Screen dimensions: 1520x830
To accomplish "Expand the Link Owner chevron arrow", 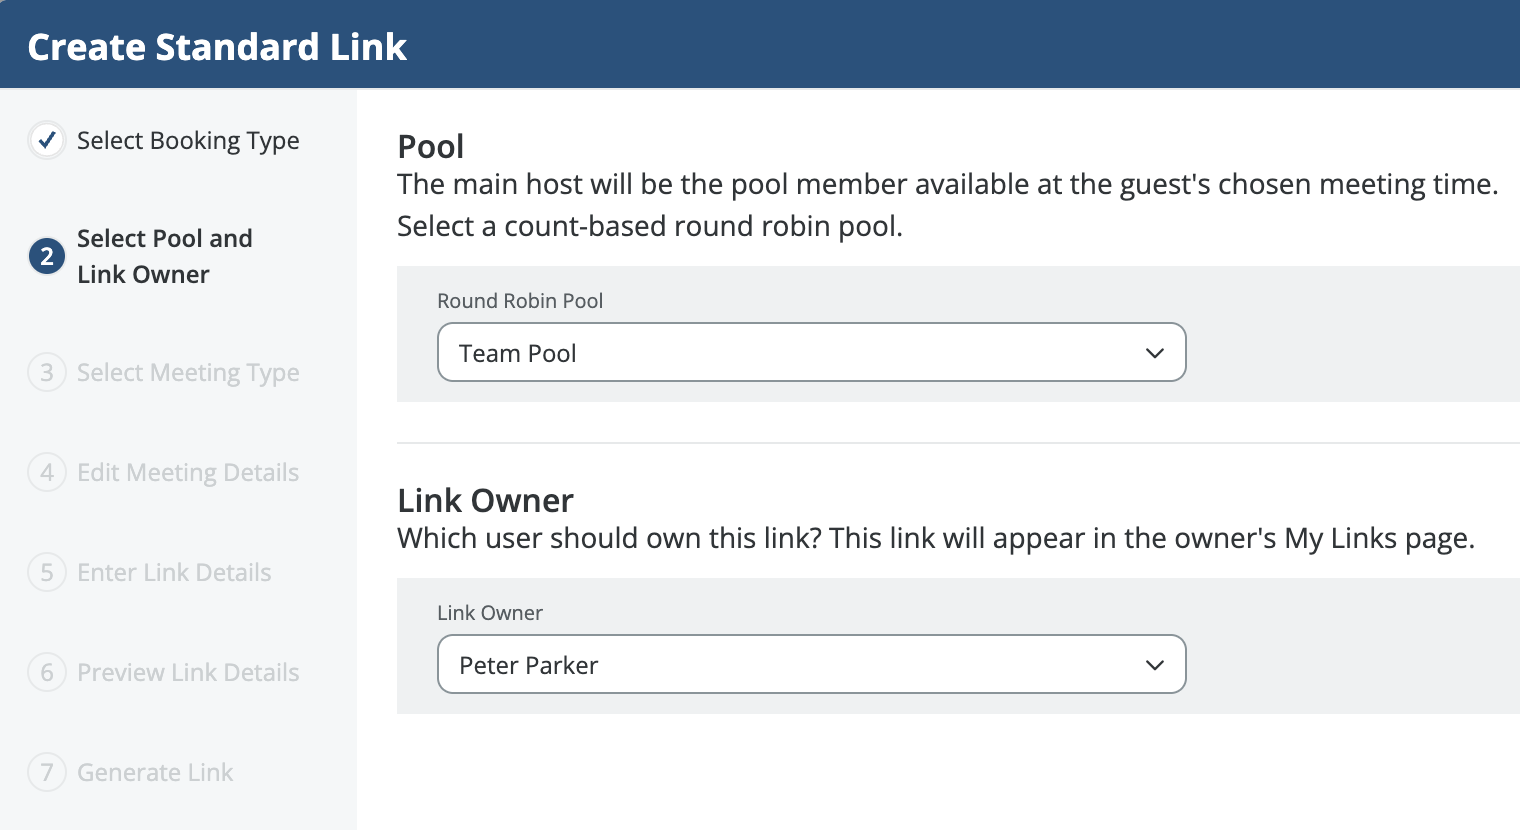I will tap(1154, 665).
